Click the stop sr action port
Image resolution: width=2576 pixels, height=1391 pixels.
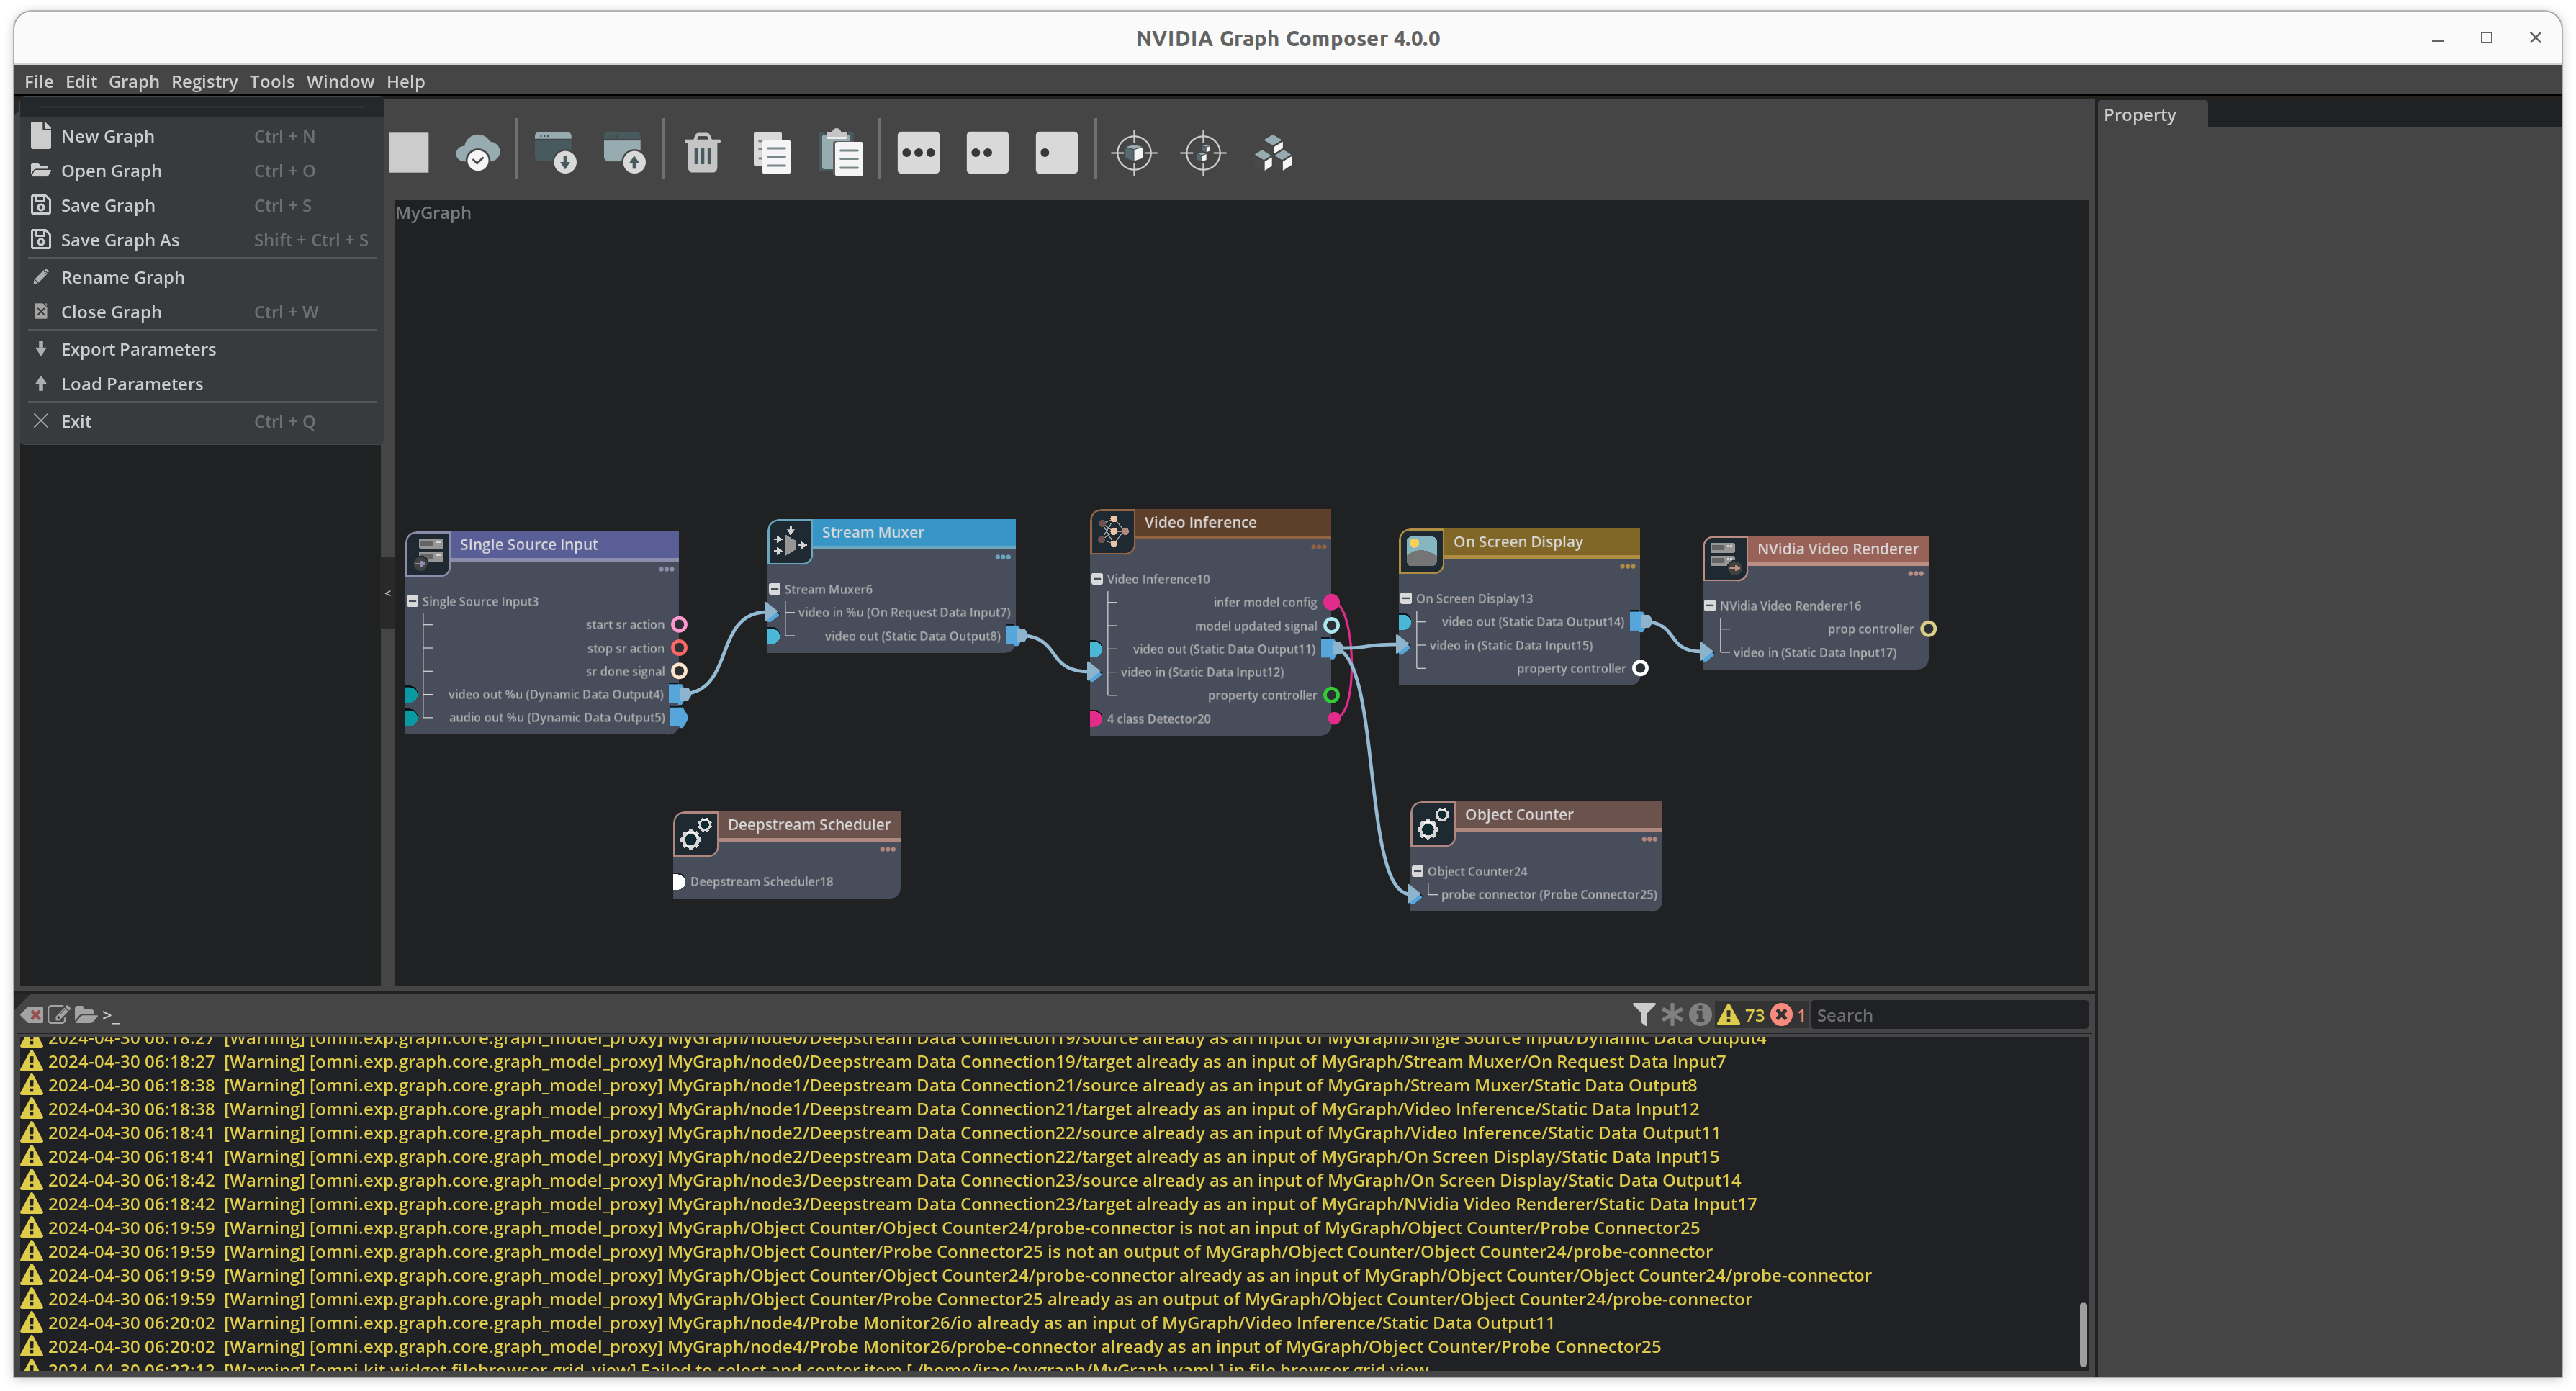(x=679, y=648)
